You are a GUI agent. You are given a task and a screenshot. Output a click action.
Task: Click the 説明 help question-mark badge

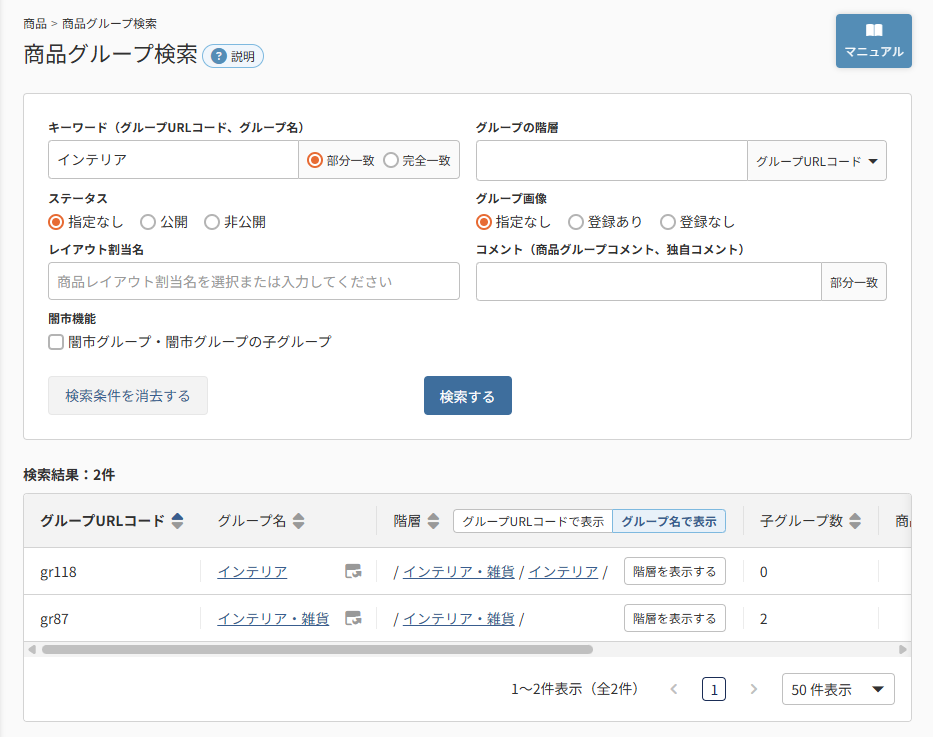[233, 57]
